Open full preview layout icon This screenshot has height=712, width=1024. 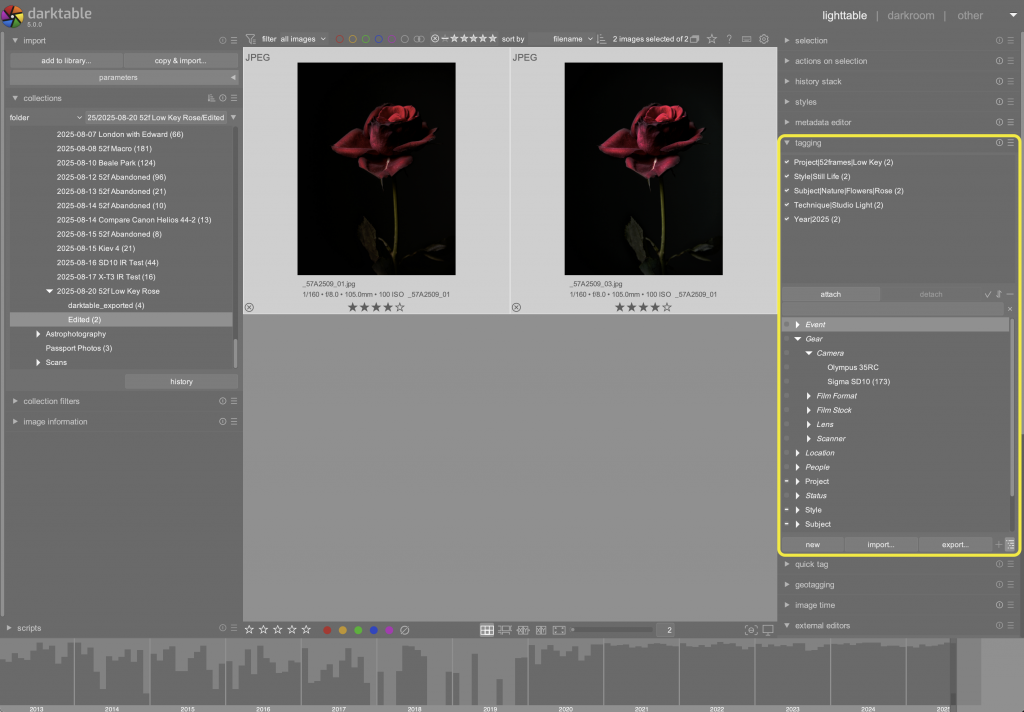559,630
